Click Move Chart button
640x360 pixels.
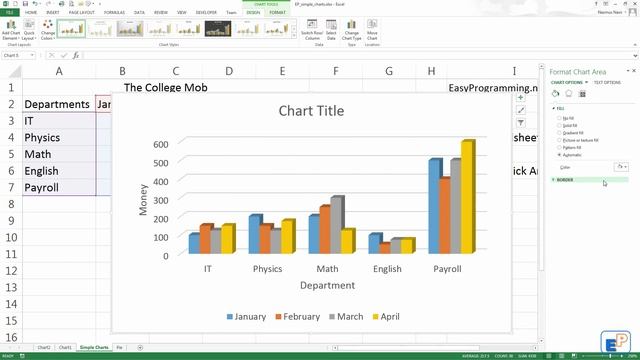(372, 30)
